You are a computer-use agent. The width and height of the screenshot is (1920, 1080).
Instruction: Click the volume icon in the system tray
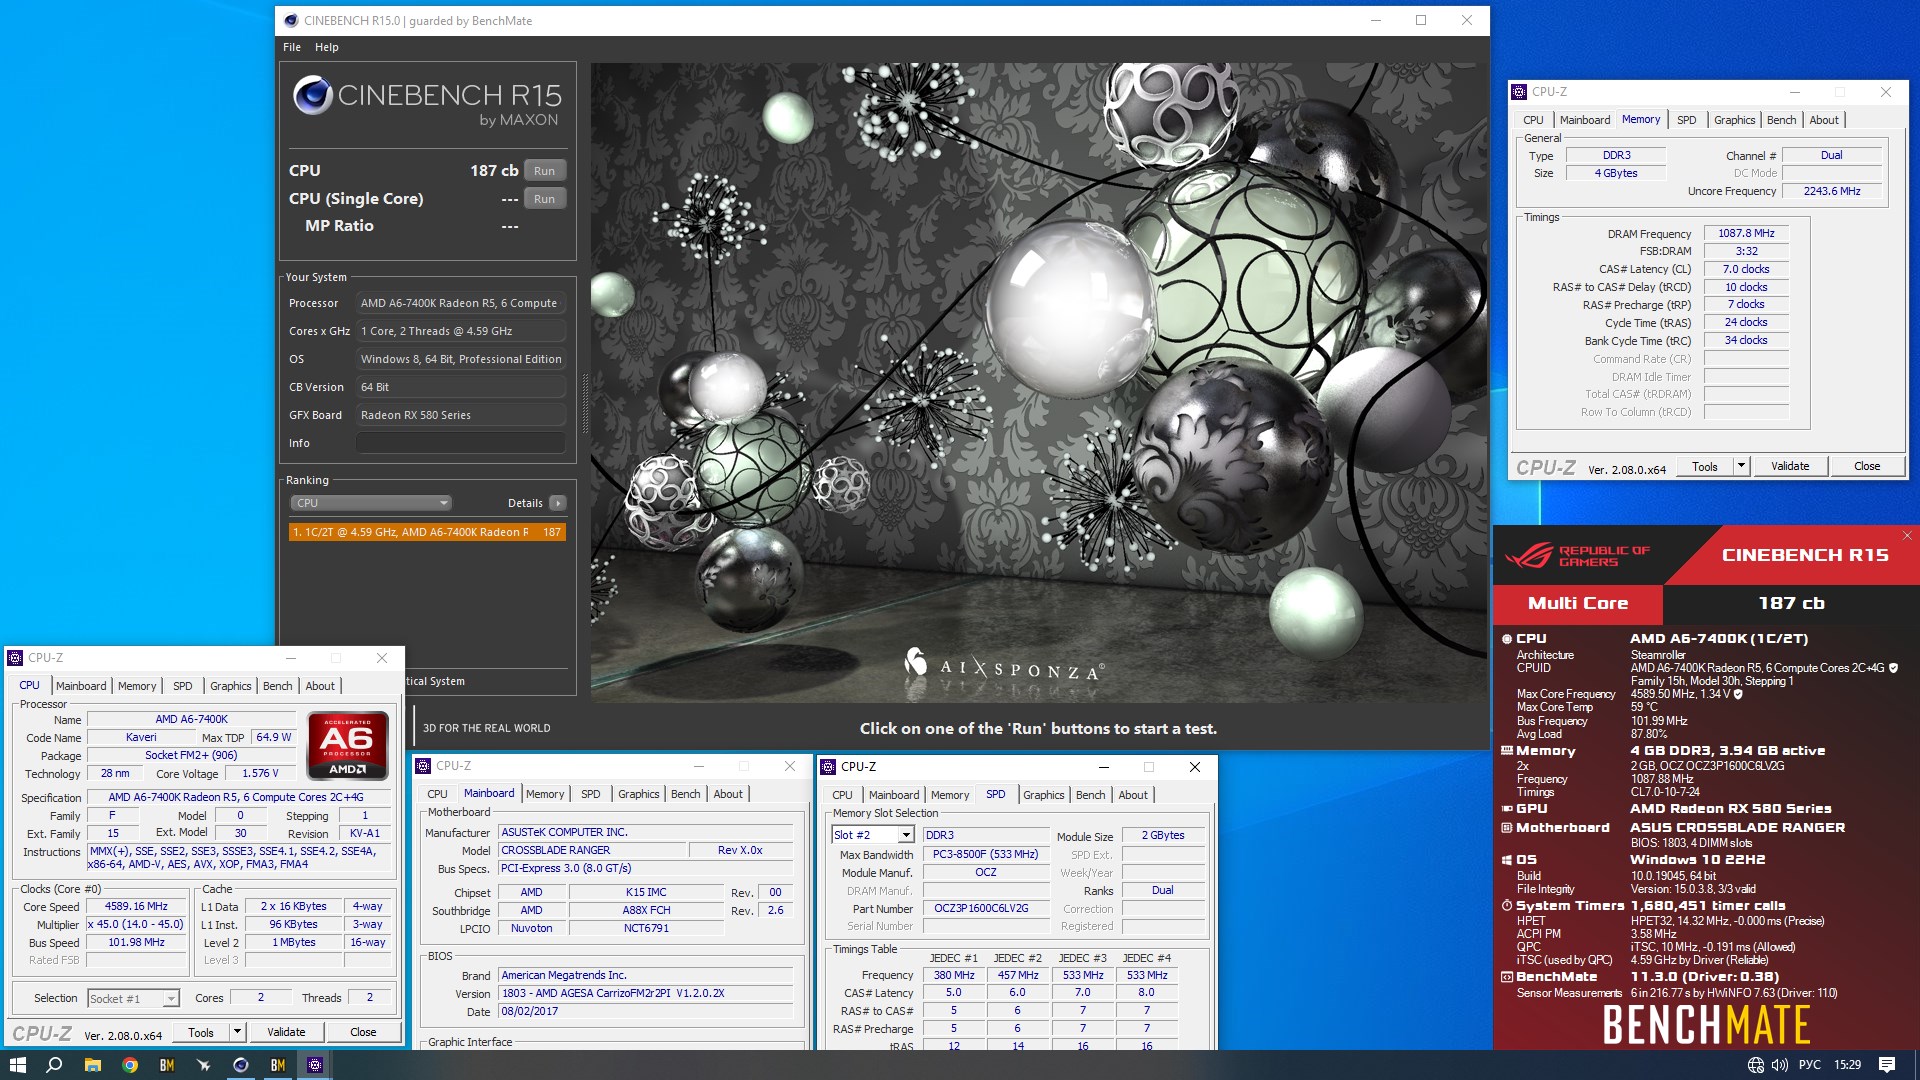[x=1780, y=1065]
